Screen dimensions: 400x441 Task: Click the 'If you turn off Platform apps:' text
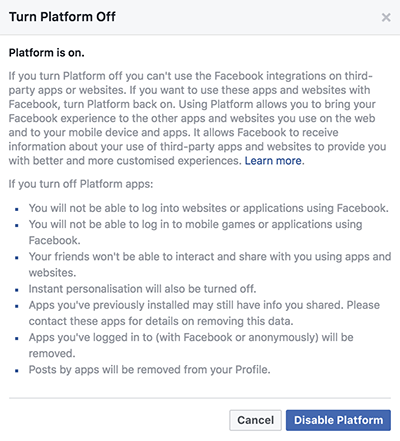[x=81, y=184]
